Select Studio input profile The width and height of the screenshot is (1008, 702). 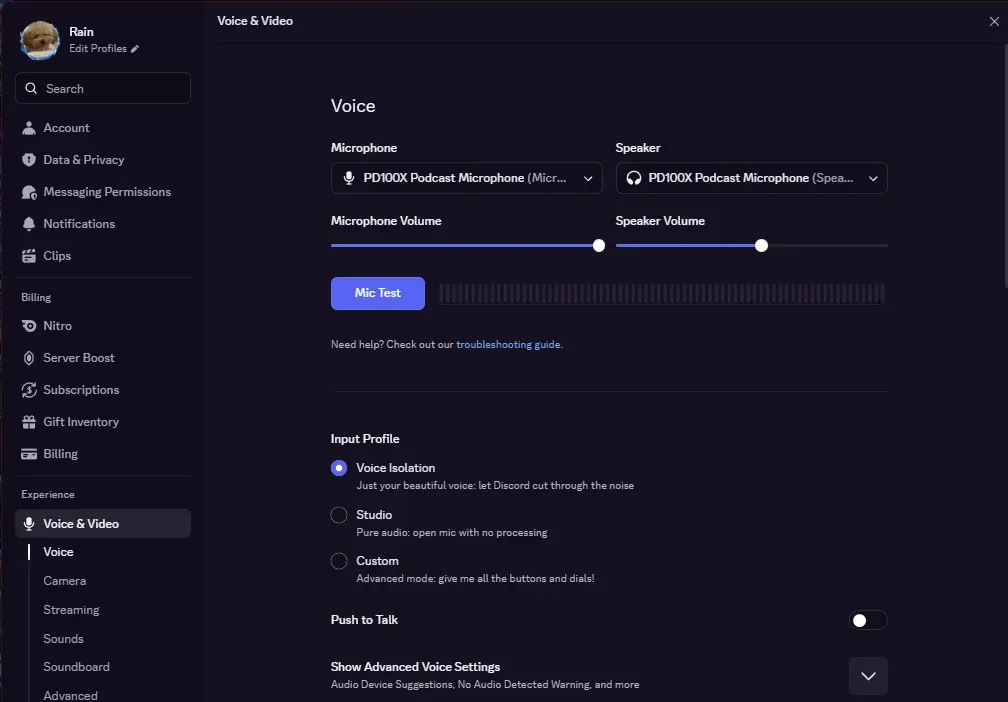click(x=339, y=515)
